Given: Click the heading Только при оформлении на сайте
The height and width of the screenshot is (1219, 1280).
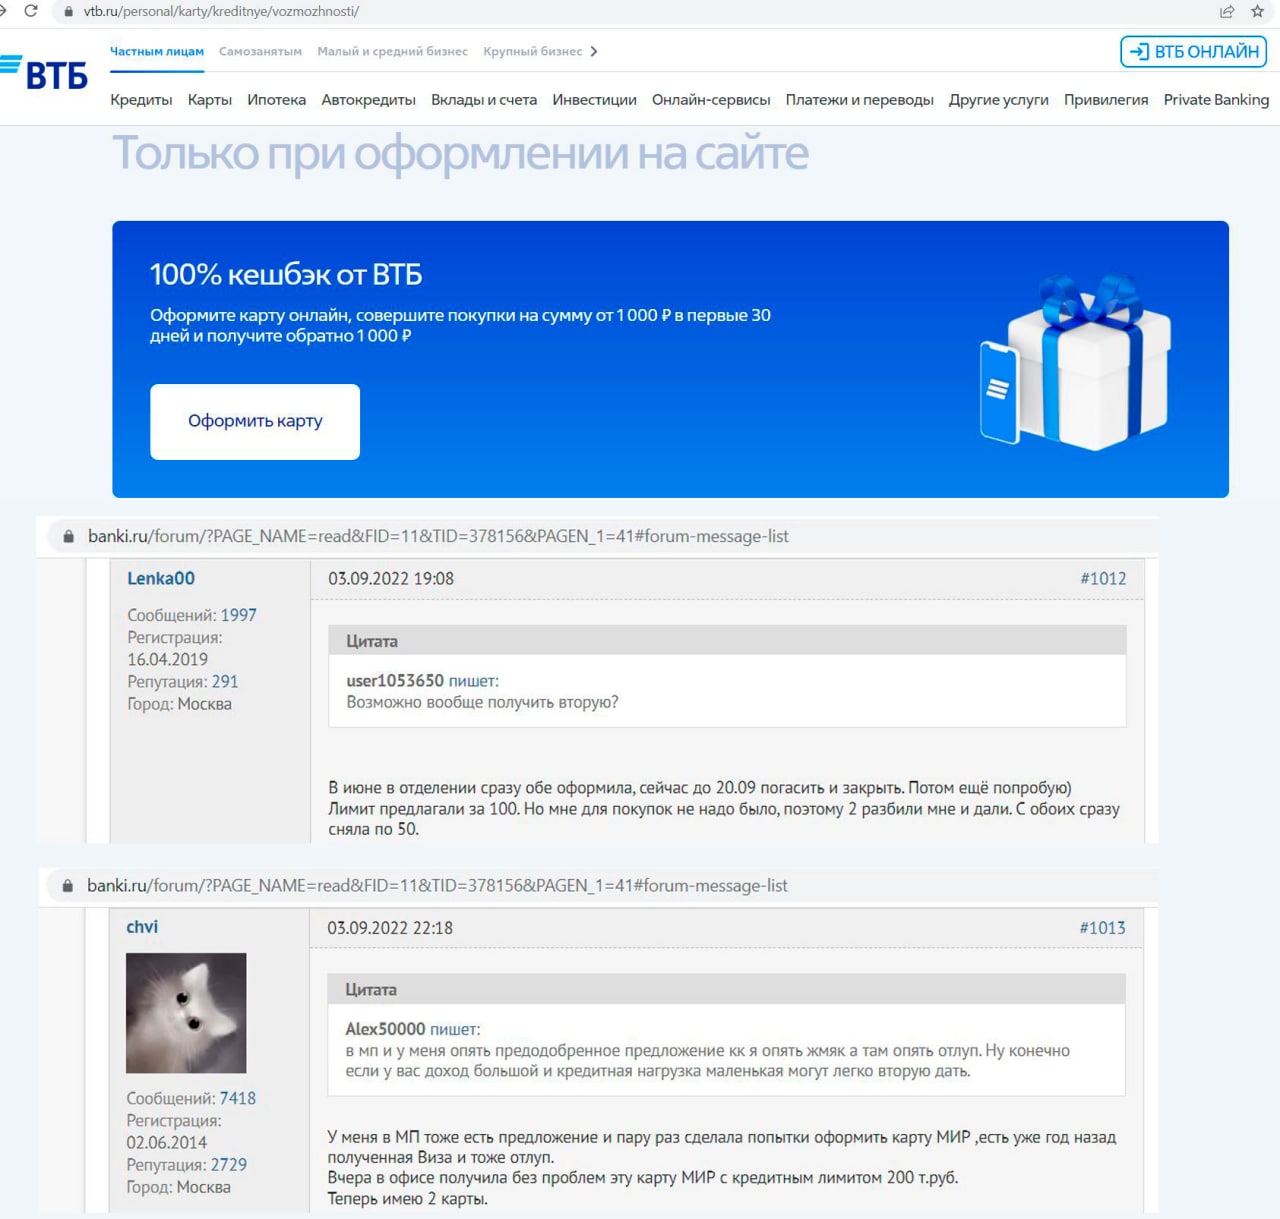Looking at the screenshot, I should point(460,153).
